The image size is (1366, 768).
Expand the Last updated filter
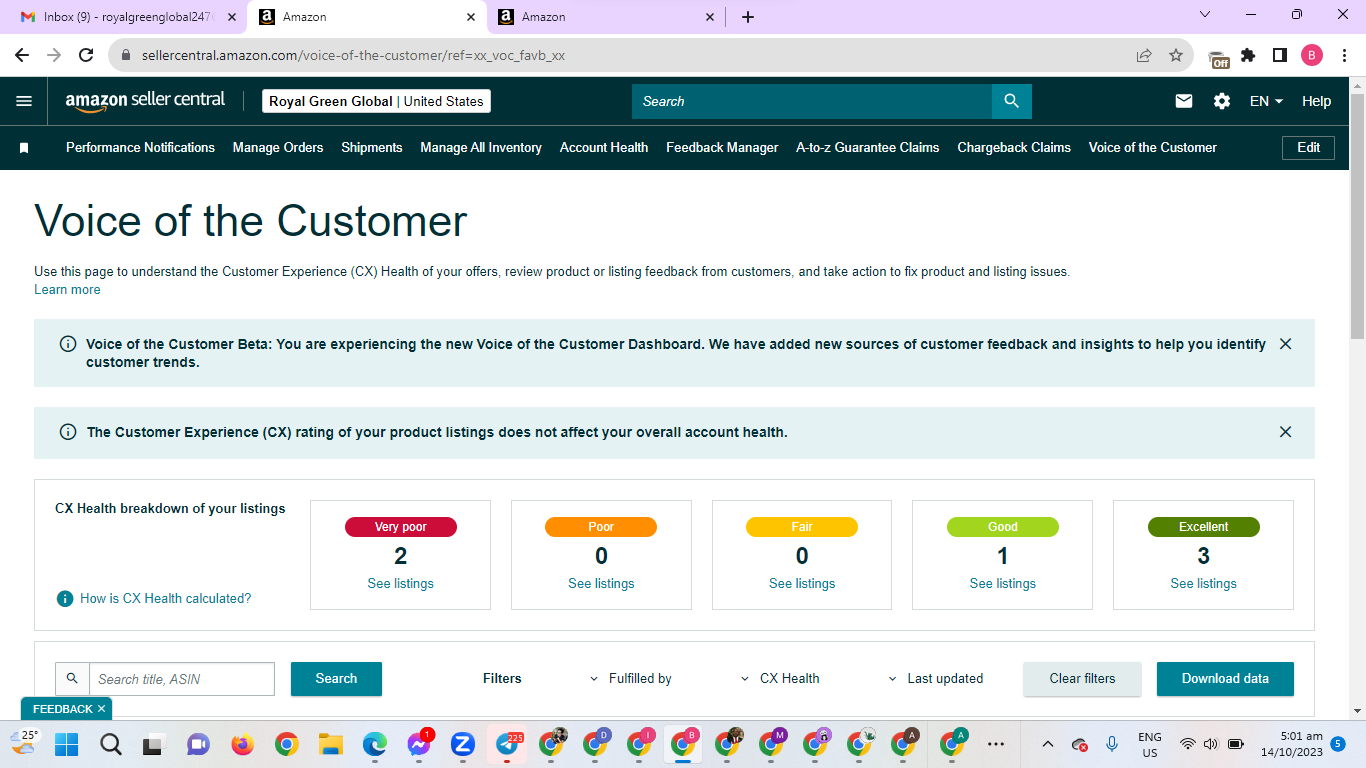pos(936,679)
